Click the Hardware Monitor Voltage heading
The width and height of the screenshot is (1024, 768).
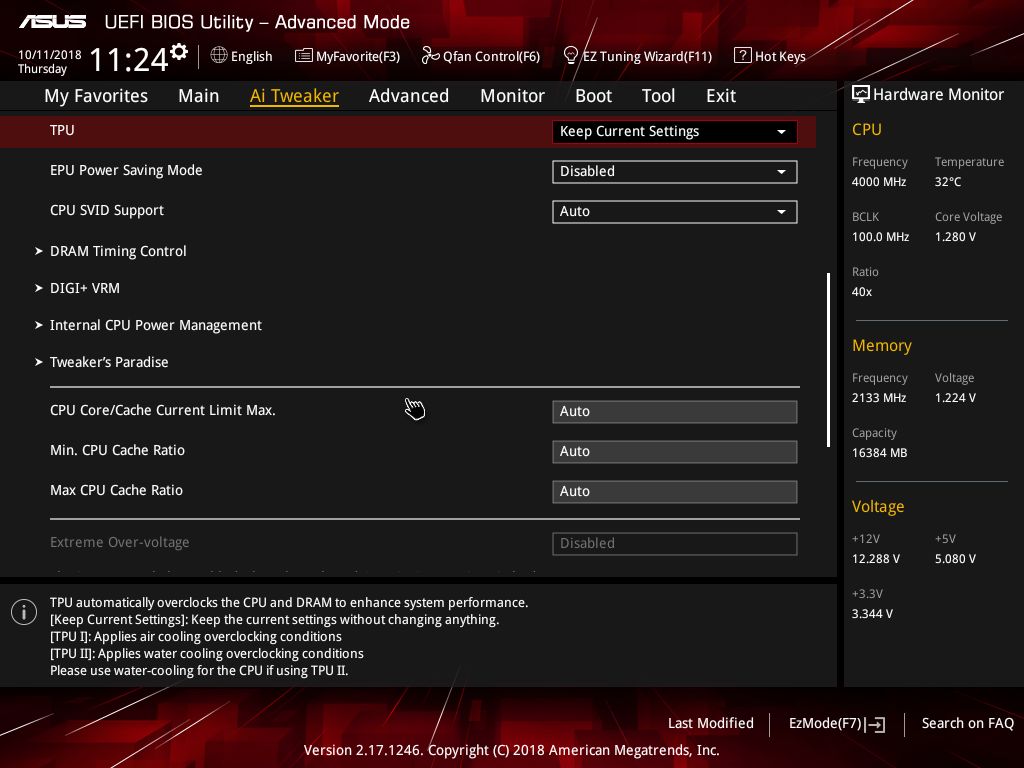point(878,507)
